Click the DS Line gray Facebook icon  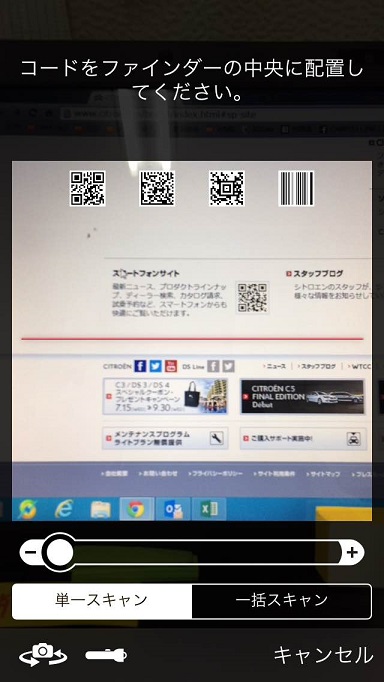[x=213, y=366]
